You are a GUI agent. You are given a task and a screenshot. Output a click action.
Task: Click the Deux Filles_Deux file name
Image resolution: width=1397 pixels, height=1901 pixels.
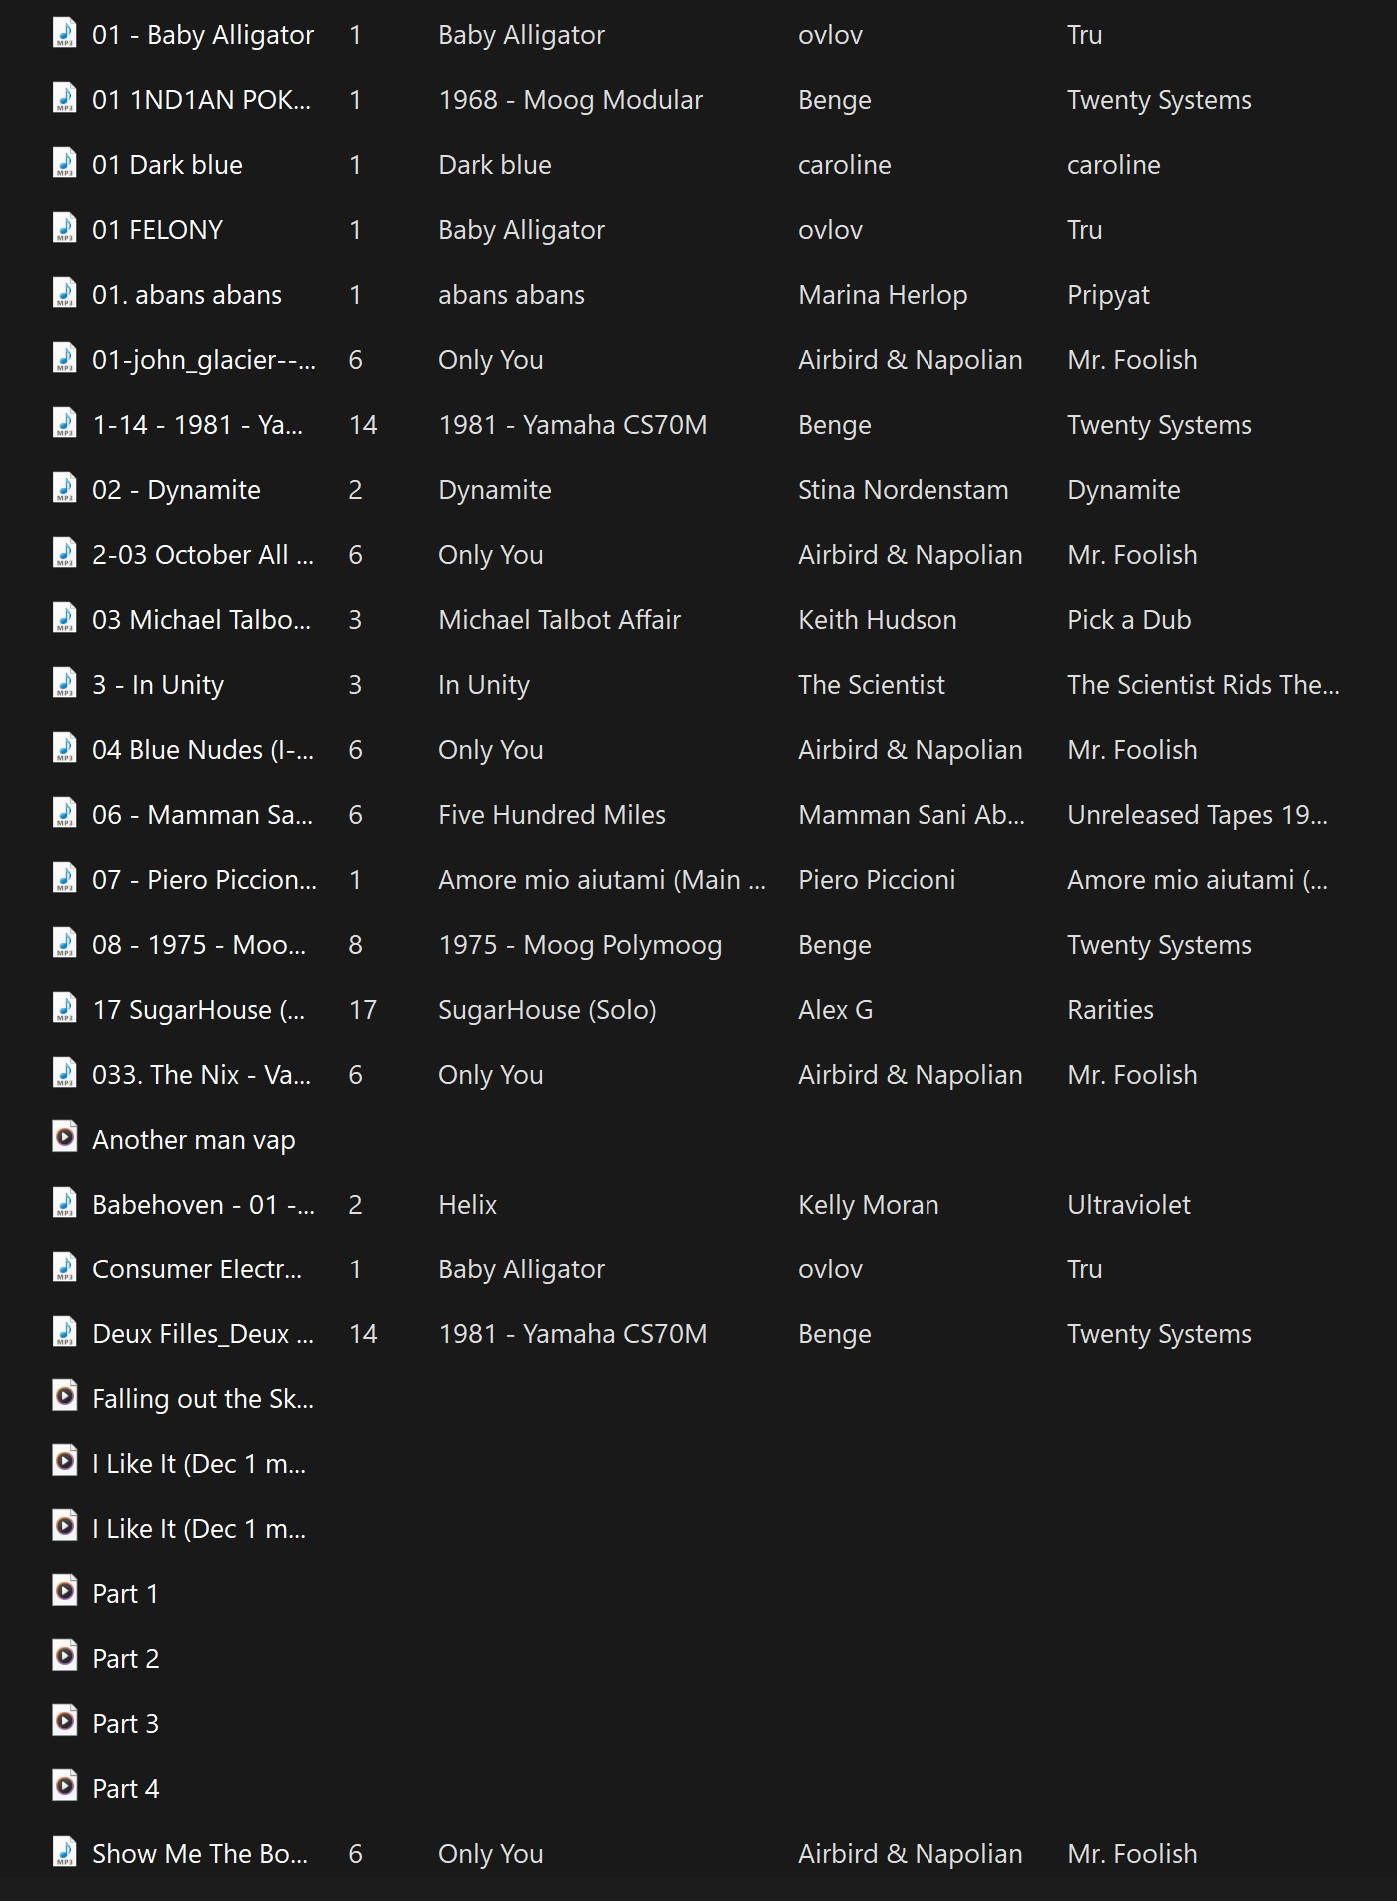tap(203, 1334)
